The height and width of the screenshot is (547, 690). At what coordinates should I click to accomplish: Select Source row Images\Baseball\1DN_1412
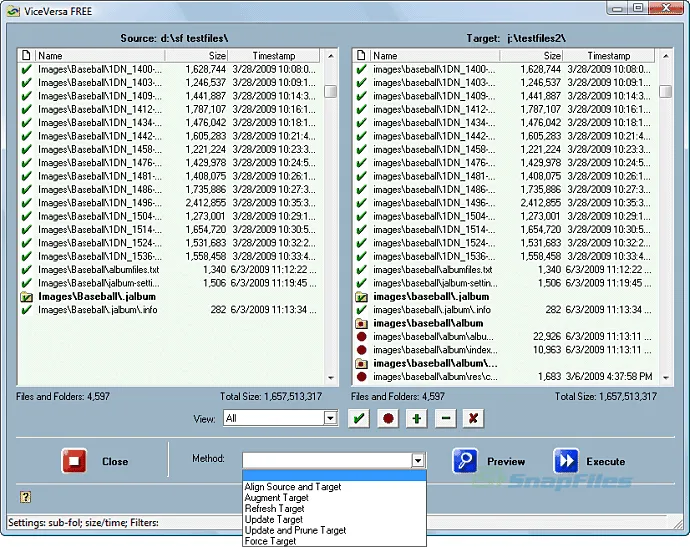click(x=171, y=109)
